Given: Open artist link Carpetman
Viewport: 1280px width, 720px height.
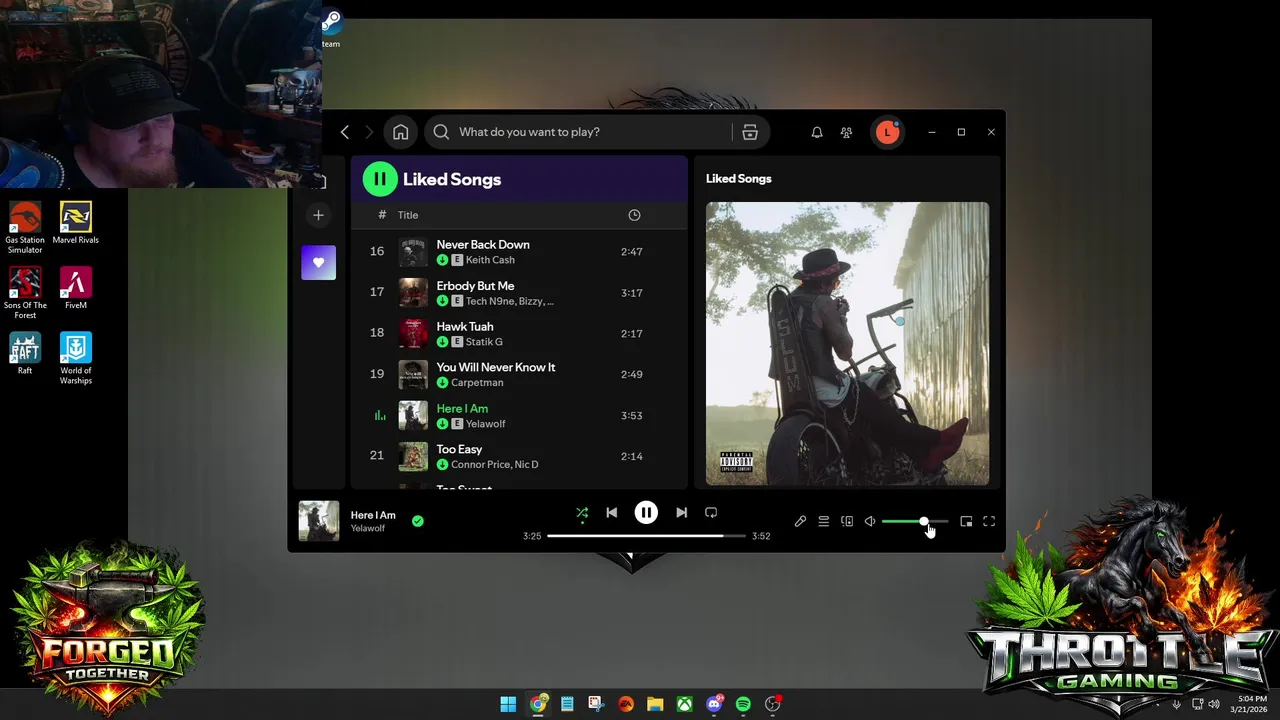Looking at the screenshot, I should [x=477, y=383].
